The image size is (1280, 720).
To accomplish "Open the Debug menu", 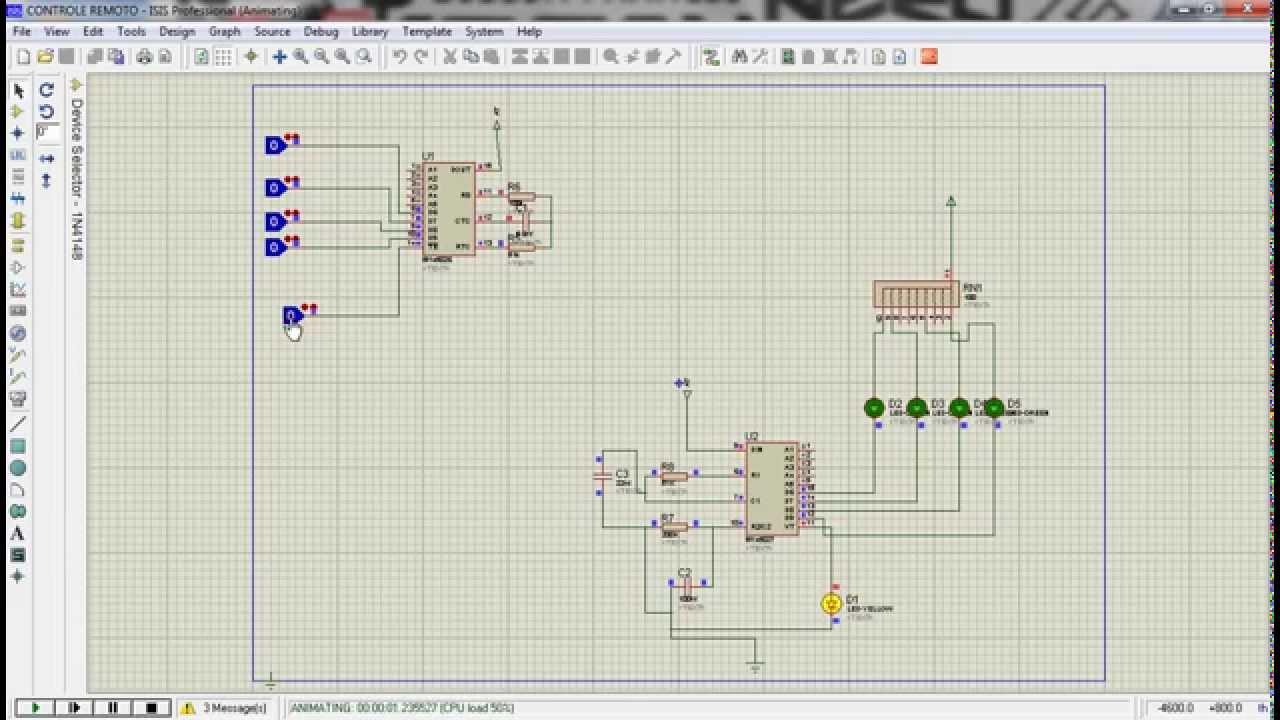I will point(321,32).
